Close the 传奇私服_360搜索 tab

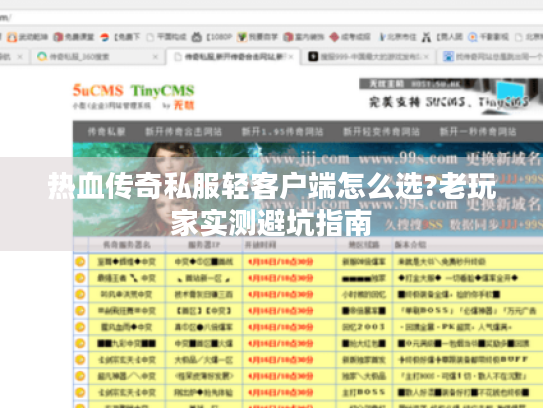(x=155, y=56)
